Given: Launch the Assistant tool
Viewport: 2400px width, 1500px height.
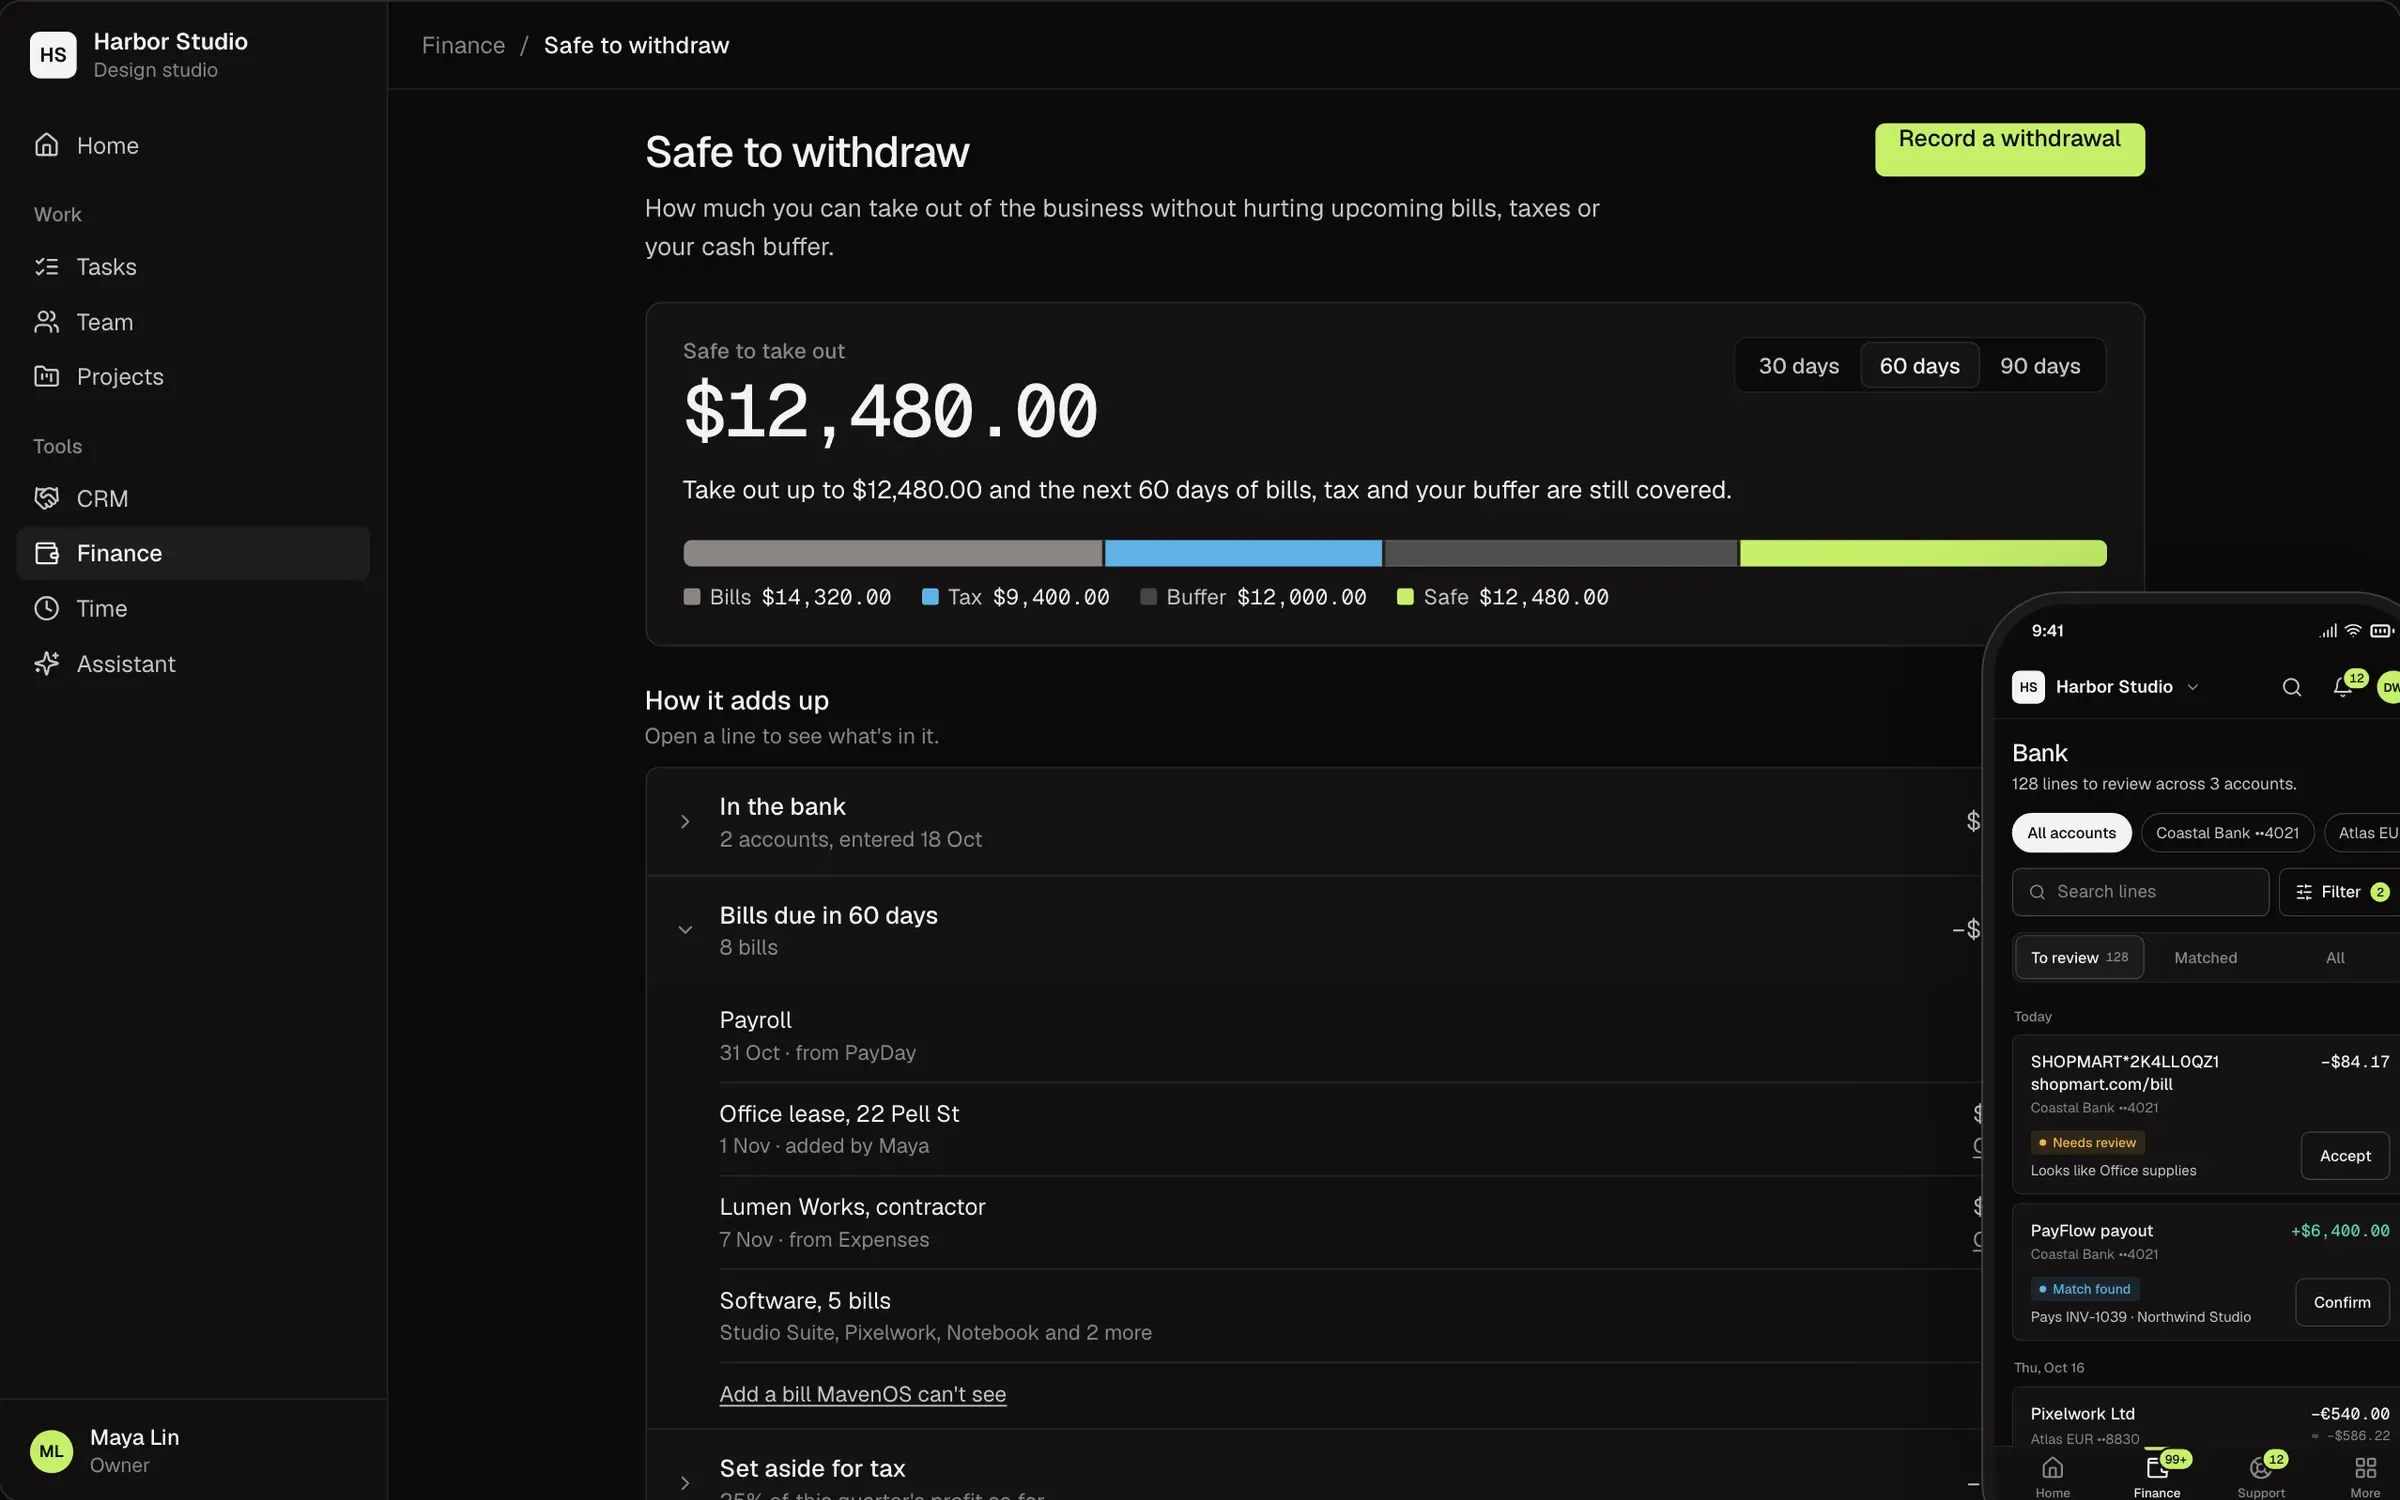Looking at the screenshot, I should point(193,664).
